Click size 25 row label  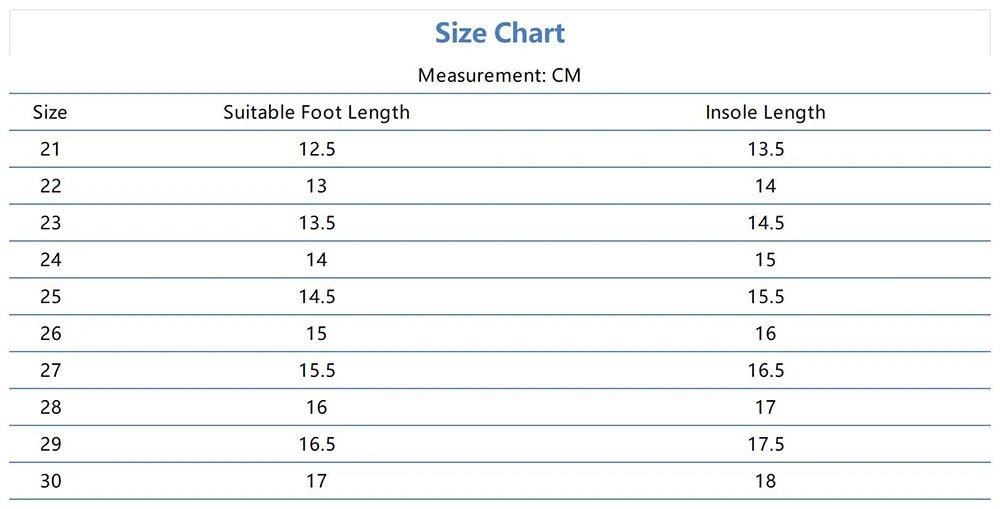[x=50, y=297]
